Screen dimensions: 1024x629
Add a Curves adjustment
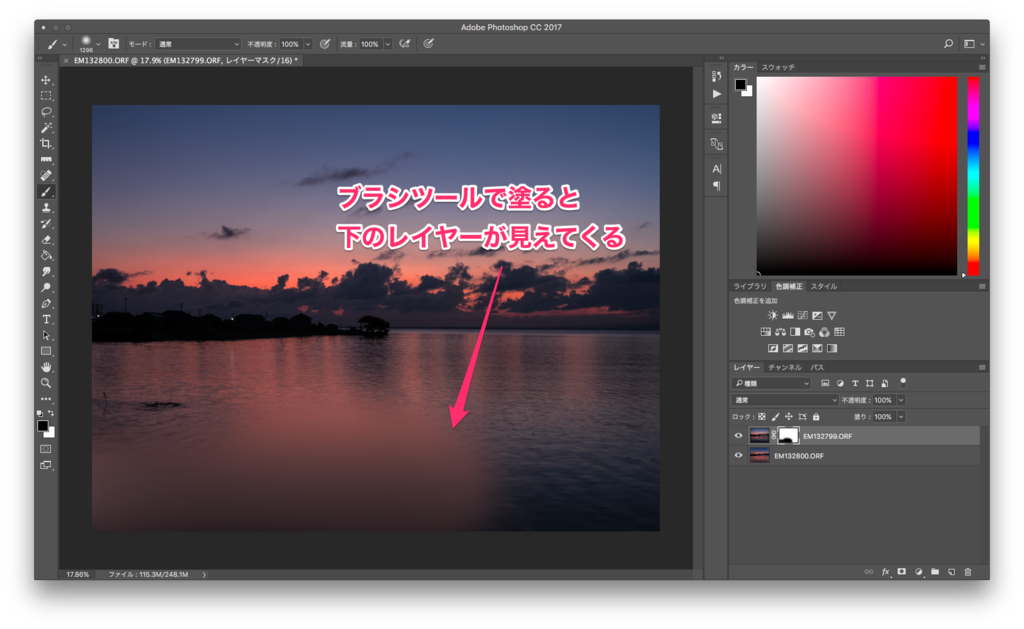(x=803, y=315)
